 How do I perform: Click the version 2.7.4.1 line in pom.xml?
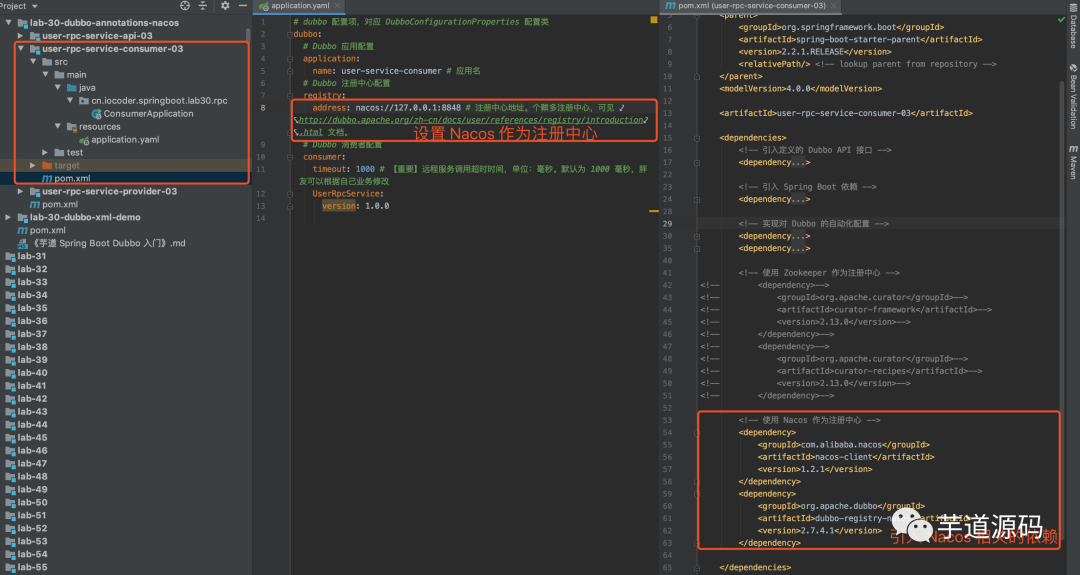820,530
